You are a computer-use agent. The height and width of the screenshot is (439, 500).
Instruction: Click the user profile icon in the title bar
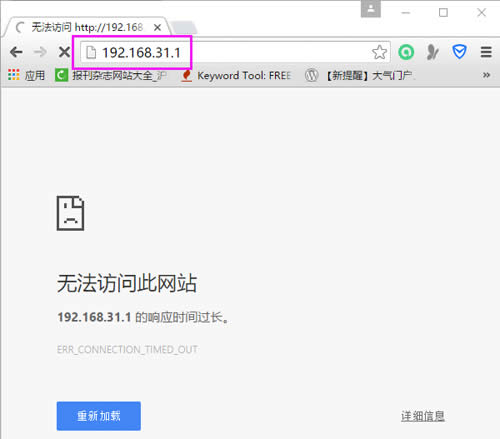tap(371, 9)
